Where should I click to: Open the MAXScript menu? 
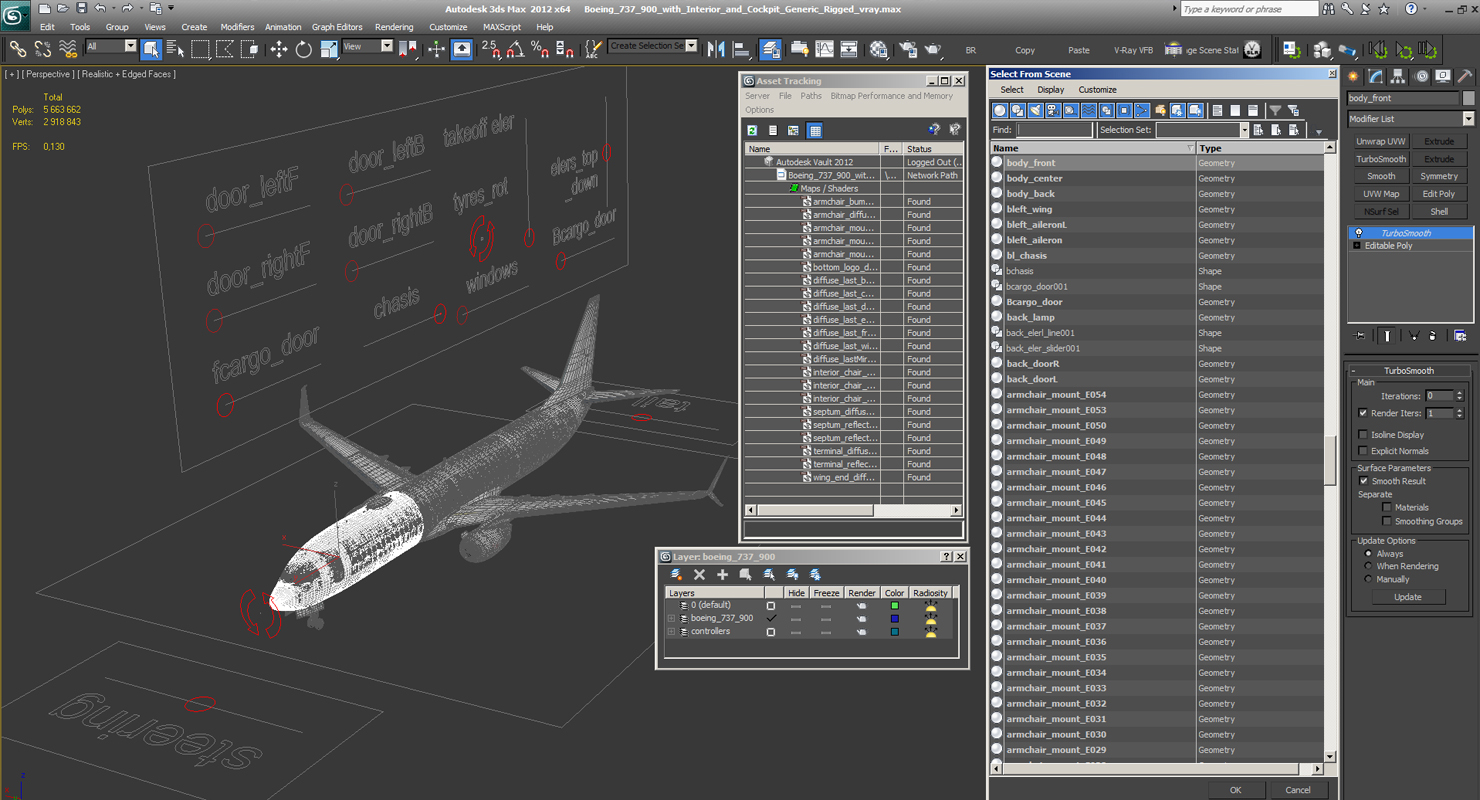point(502,27)
